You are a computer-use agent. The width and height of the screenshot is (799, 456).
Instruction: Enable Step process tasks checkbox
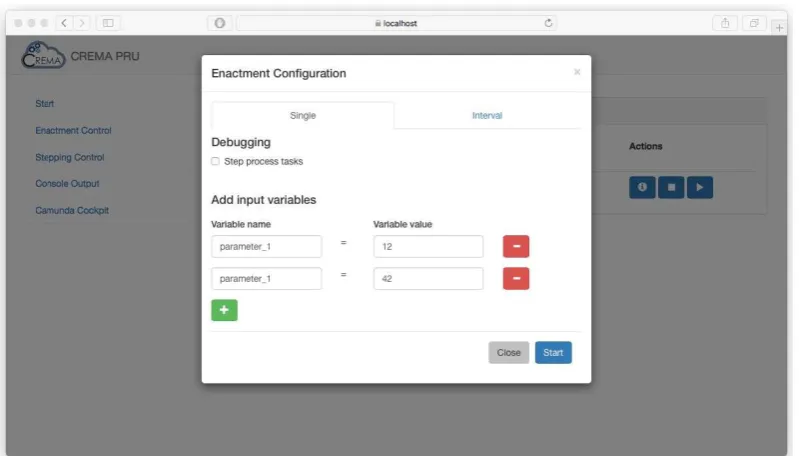click(215, 161)
